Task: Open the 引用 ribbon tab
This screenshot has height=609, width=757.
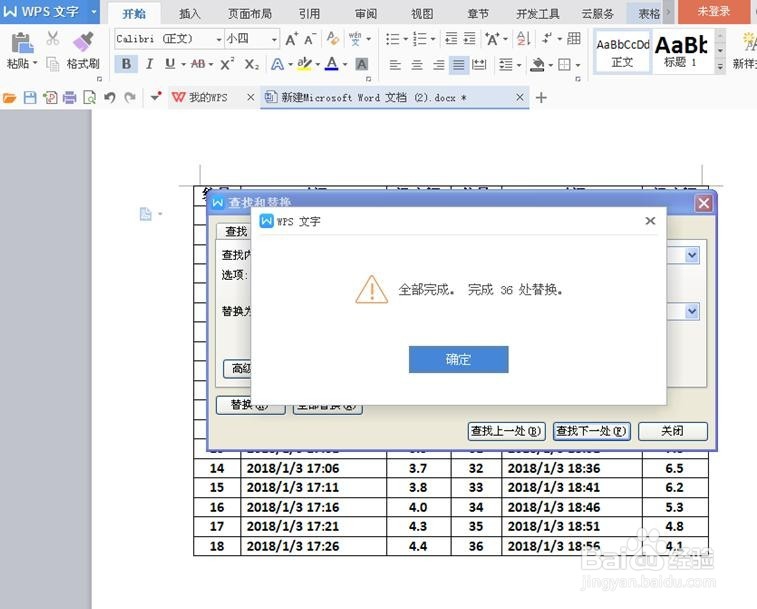Action: pos(309,14)
